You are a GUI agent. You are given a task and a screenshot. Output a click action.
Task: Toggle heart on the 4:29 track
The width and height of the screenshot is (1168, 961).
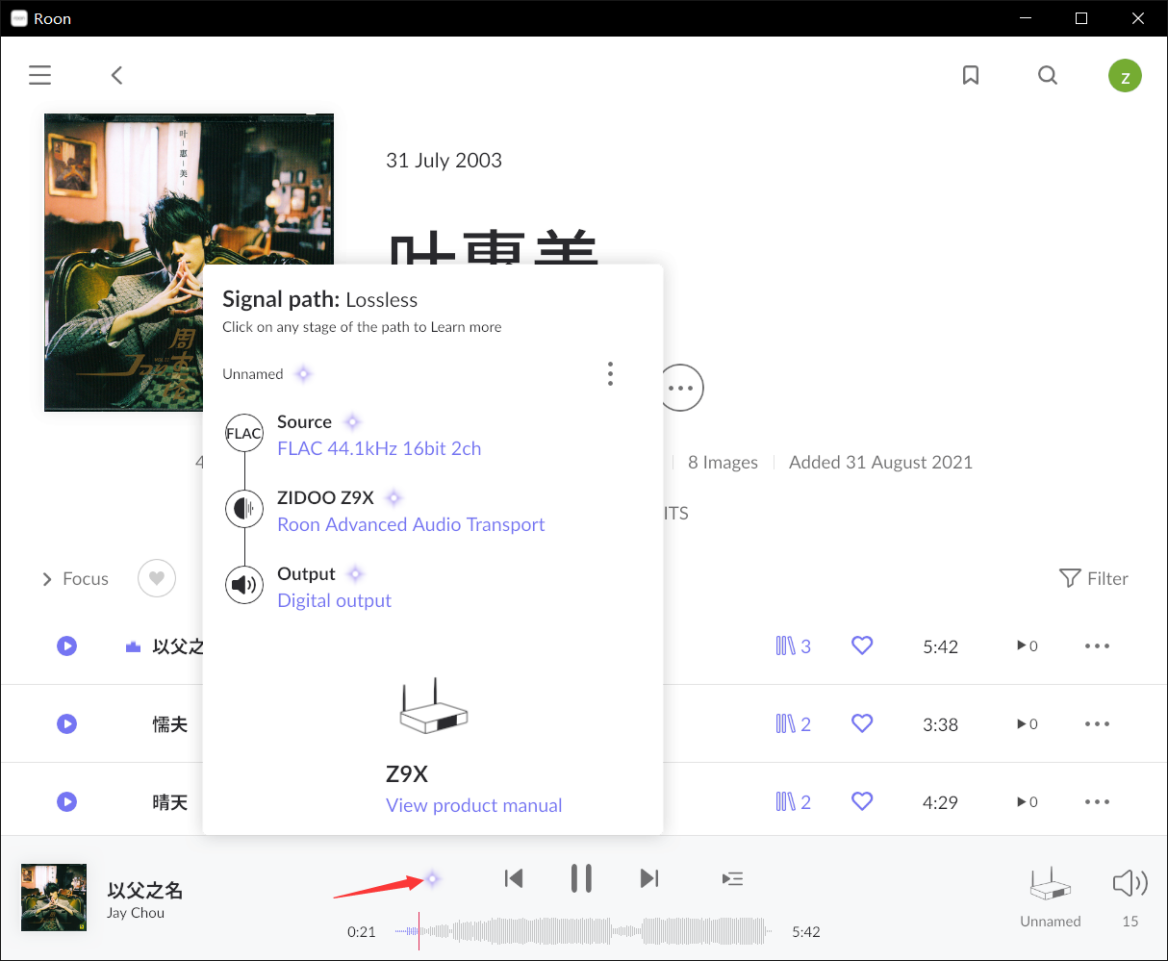click(862, 801)
